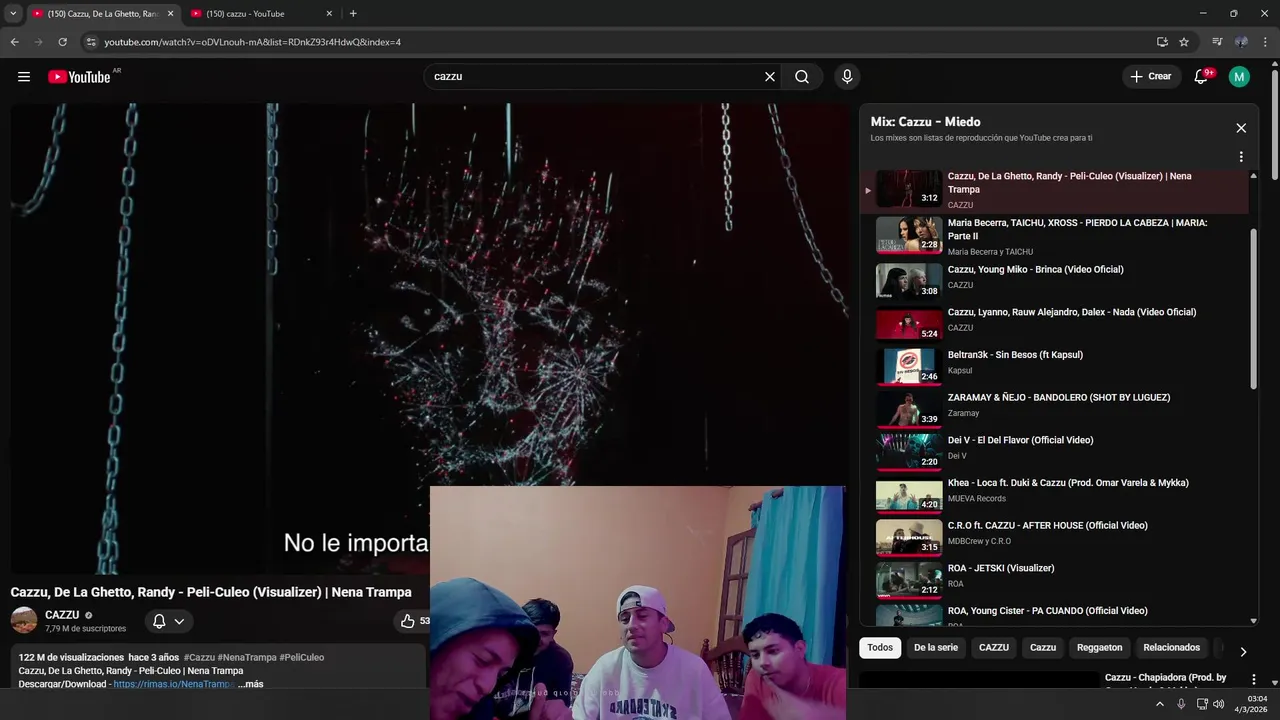Select the 'Cazzu' mixed-case filter chip

pyautogui.click(x=1043, y=648)
